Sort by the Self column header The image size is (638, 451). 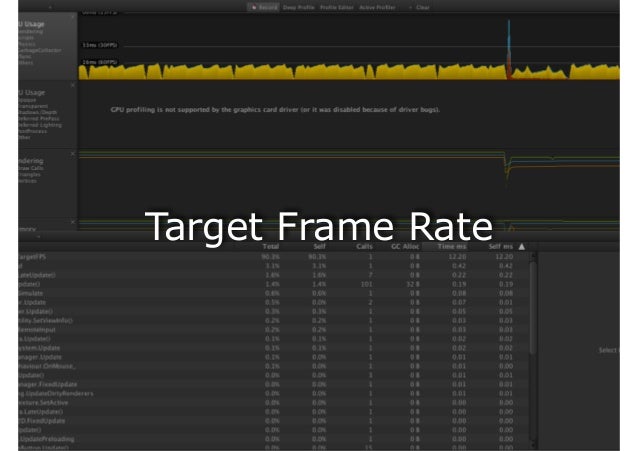(x=319, y=246)
